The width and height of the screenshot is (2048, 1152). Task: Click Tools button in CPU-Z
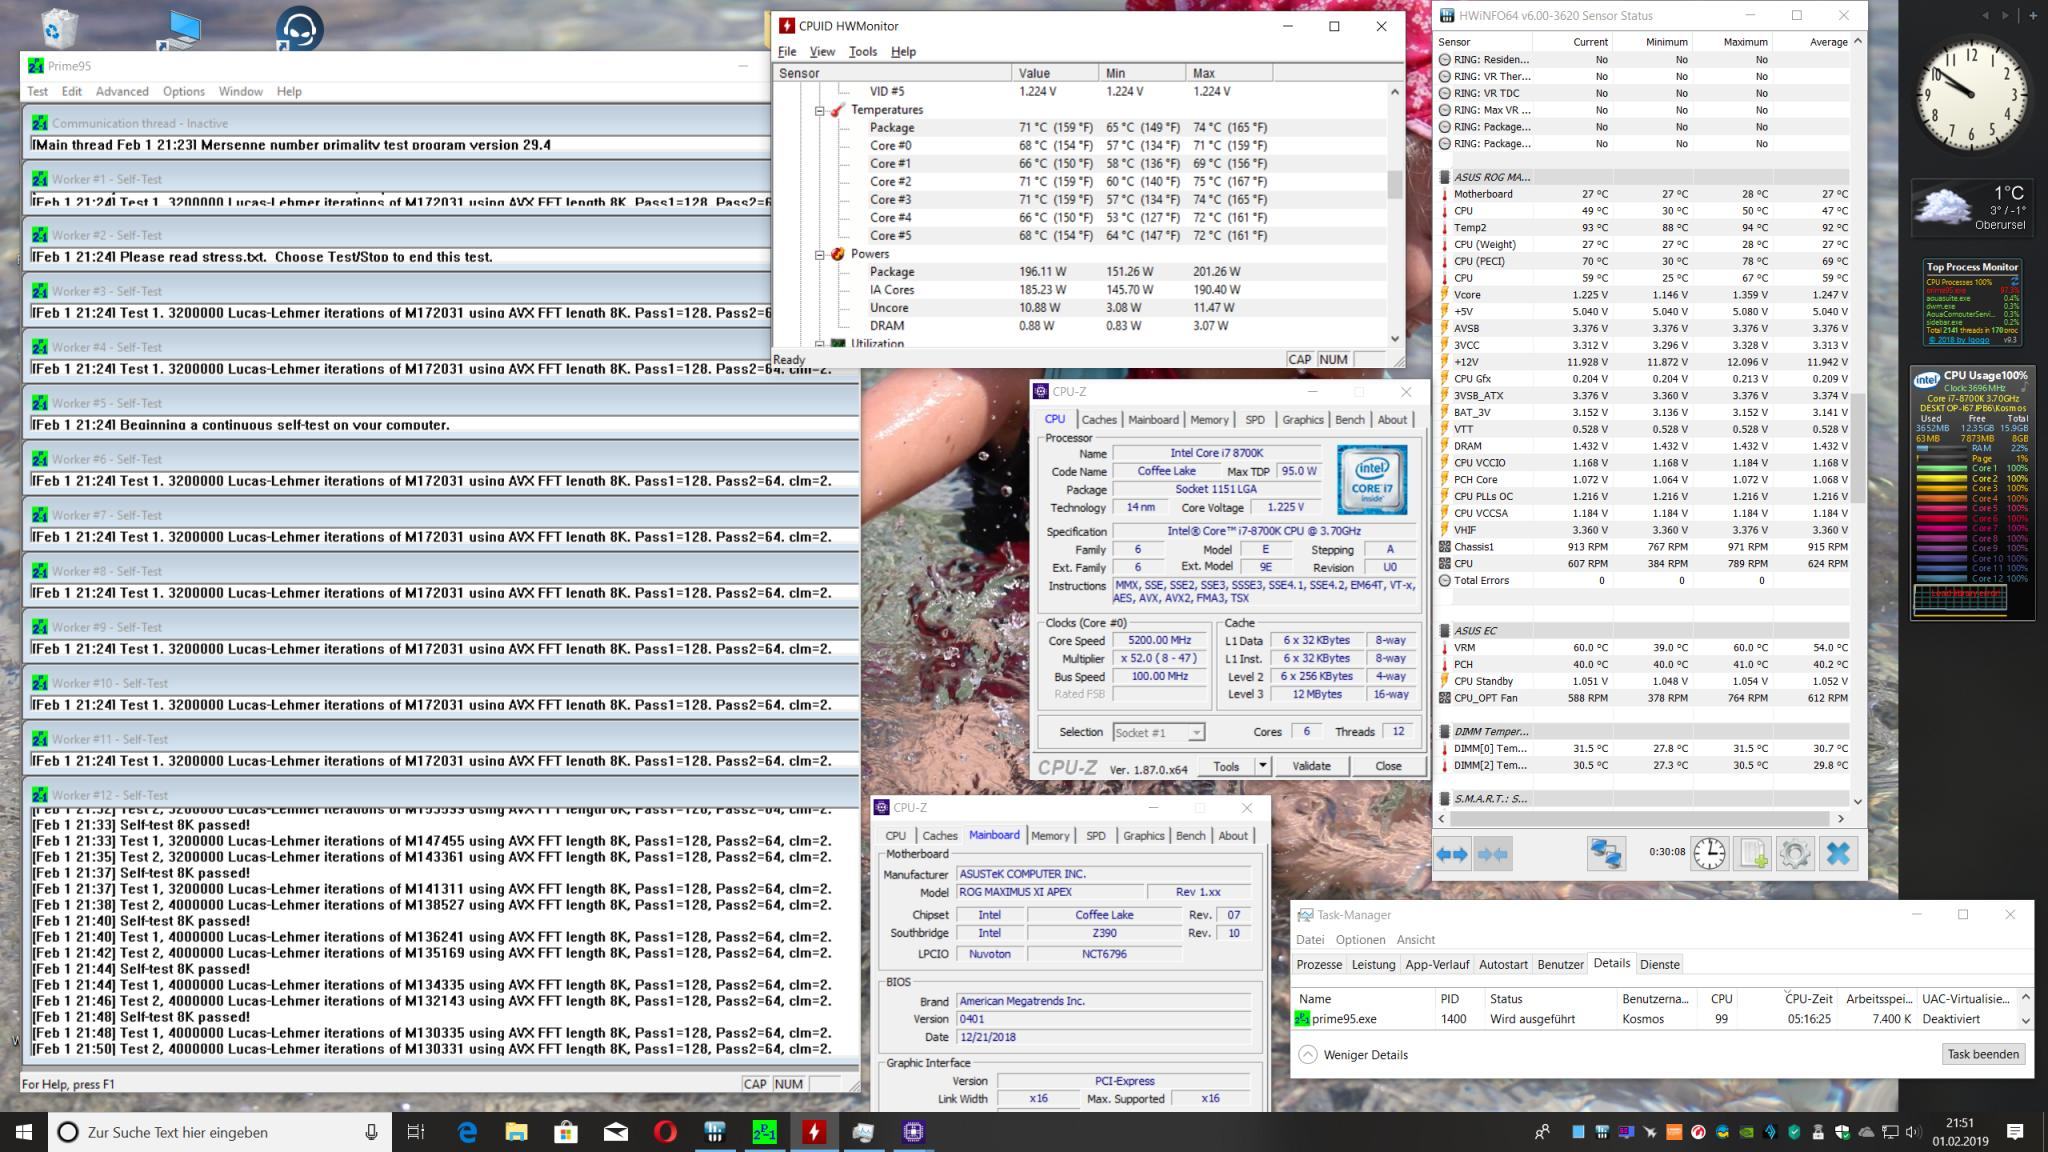point(1226,766)
